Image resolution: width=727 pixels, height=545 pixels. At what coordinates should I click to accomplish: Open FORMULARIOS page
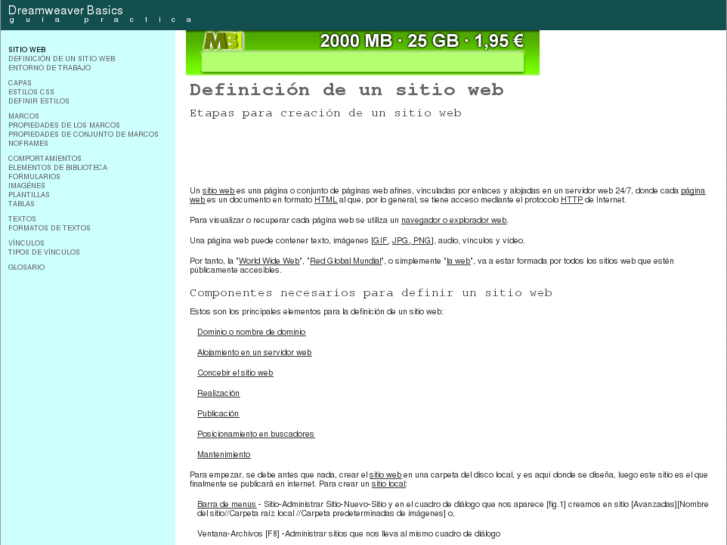34,177
